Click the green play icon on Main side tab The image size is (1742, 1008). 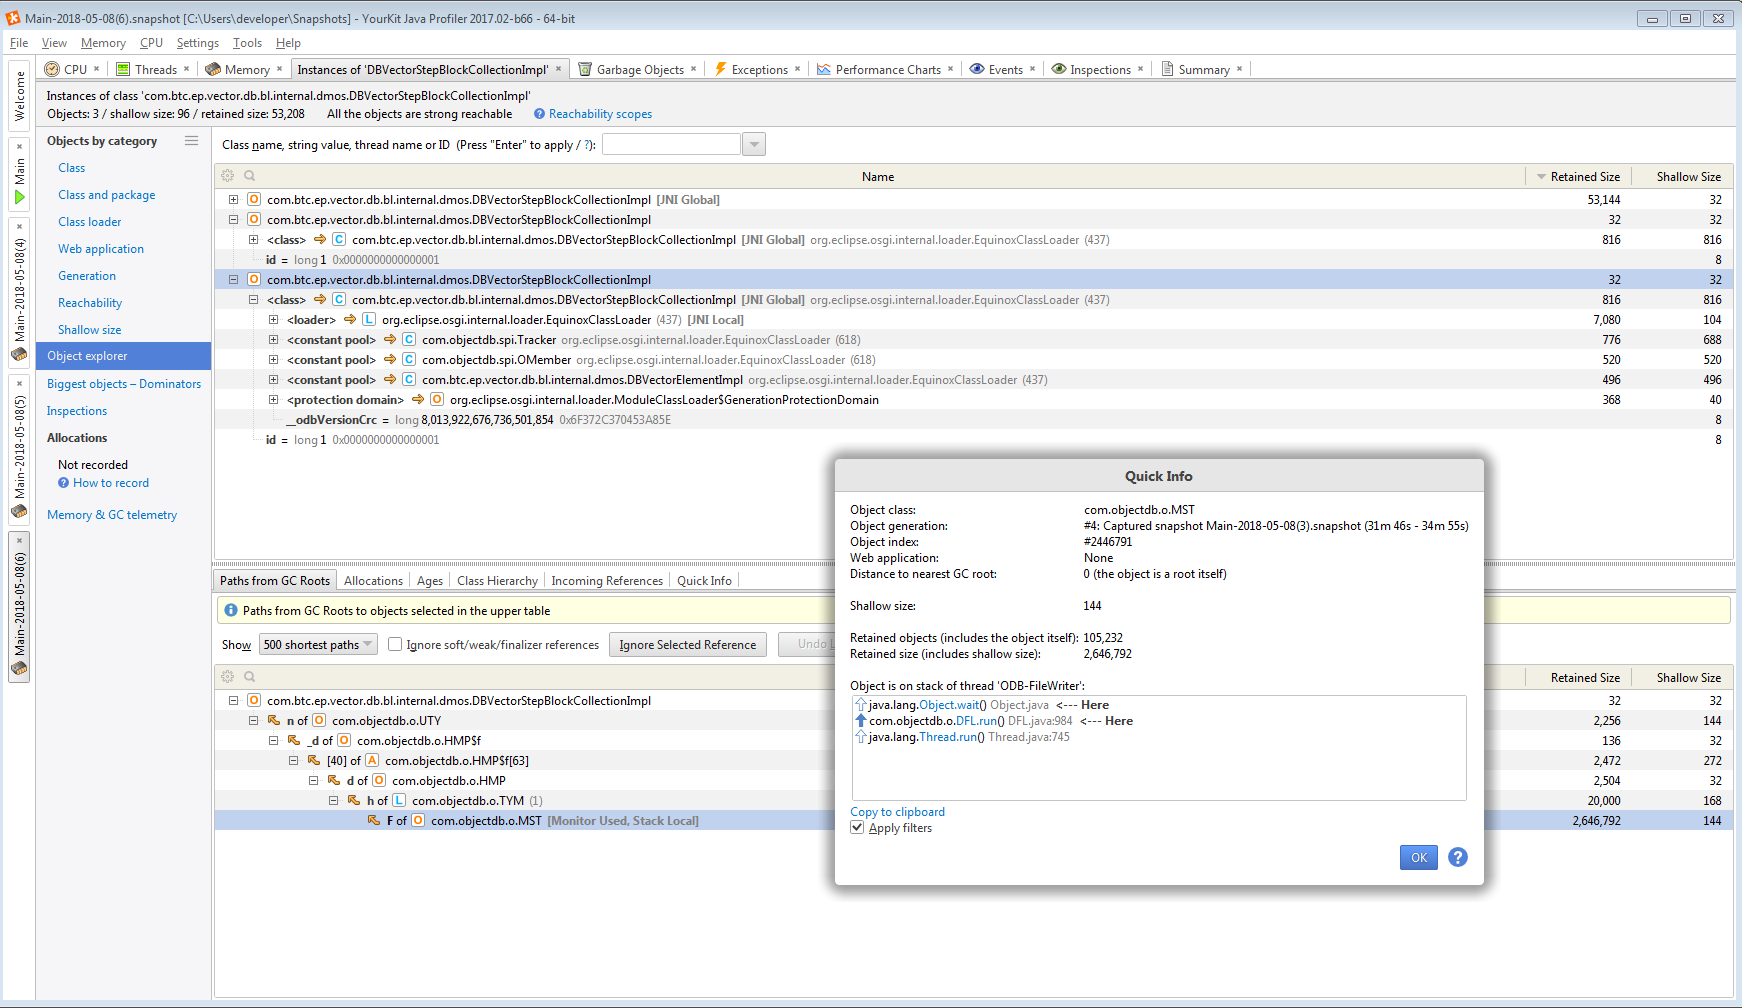pyautogui.click(x=19, y=197)
